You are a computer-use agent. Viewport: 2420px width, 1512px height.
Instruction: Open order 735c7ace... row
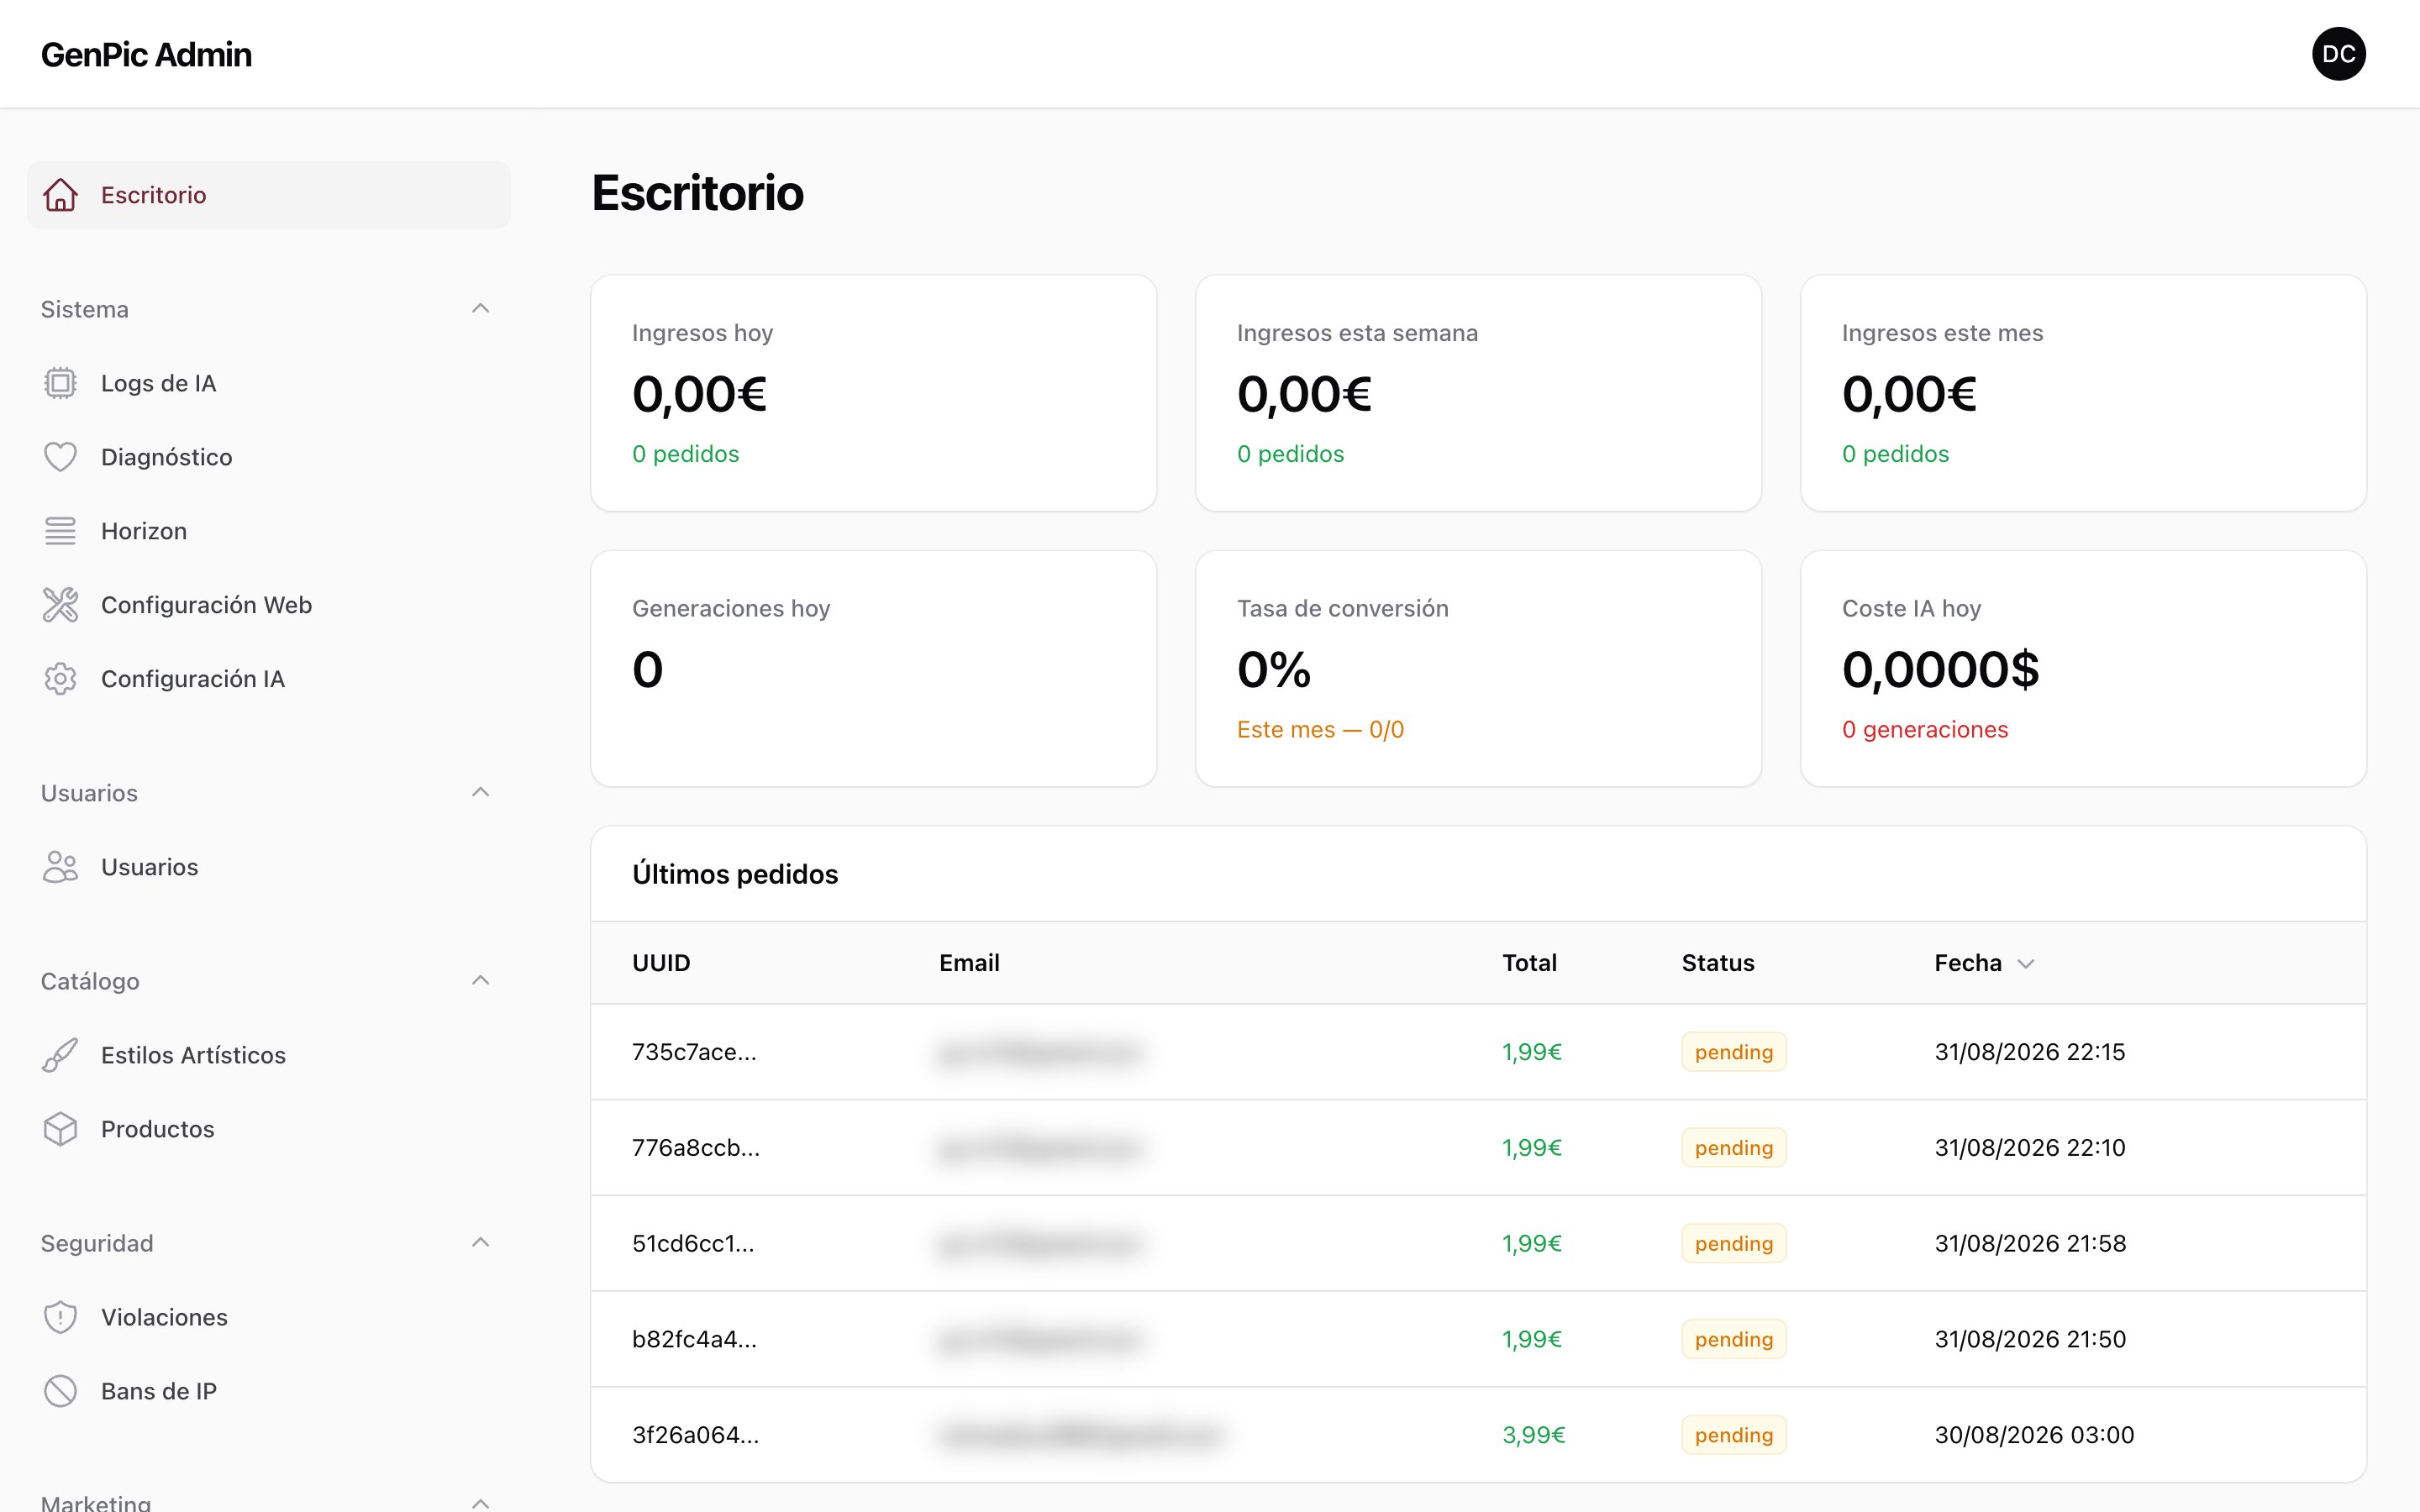1478,1052
